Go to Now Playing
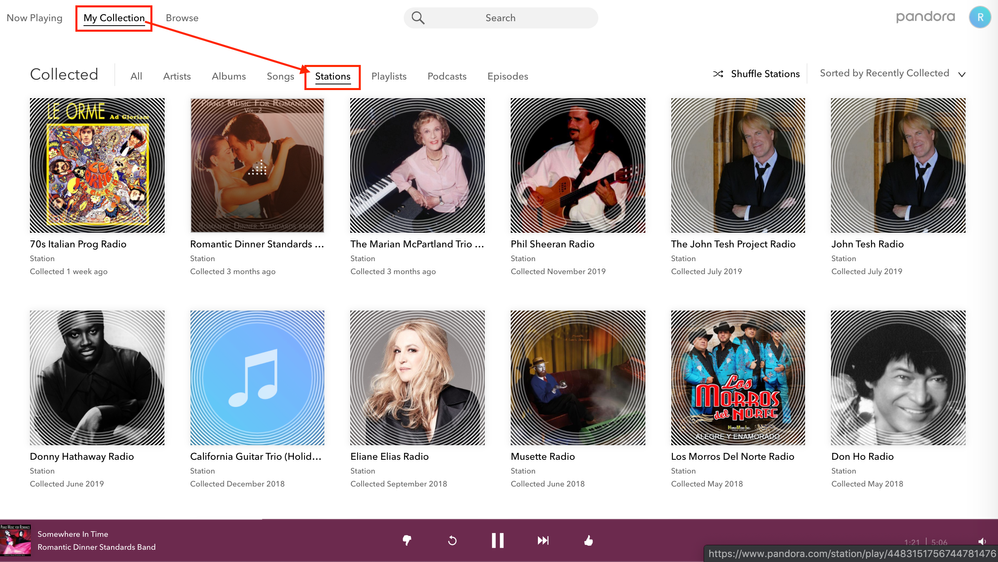This screenshot has width=998, height=562. click(34, 18)
